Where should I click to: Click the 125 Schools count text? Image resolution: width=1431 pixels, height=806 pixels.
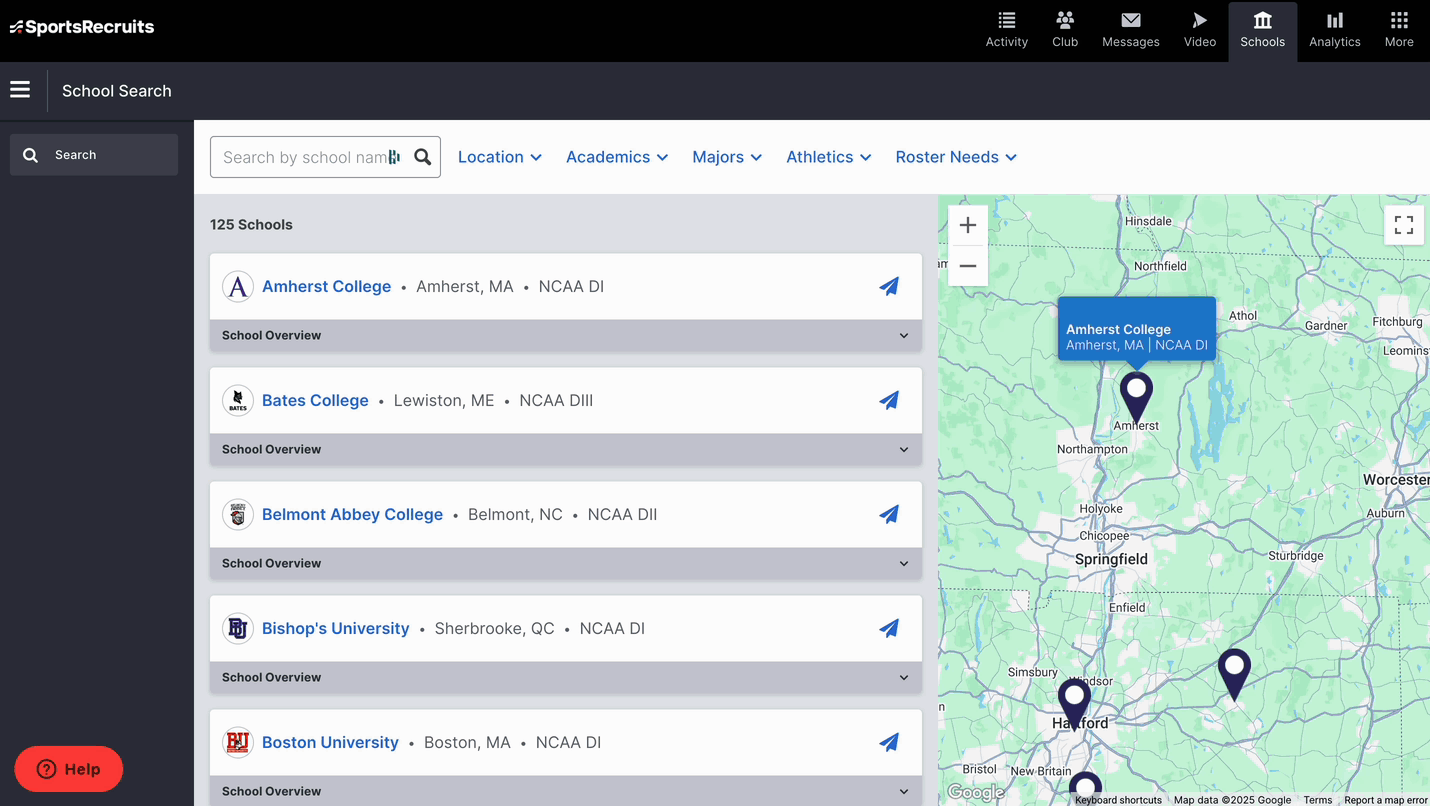tap(251, 224)
